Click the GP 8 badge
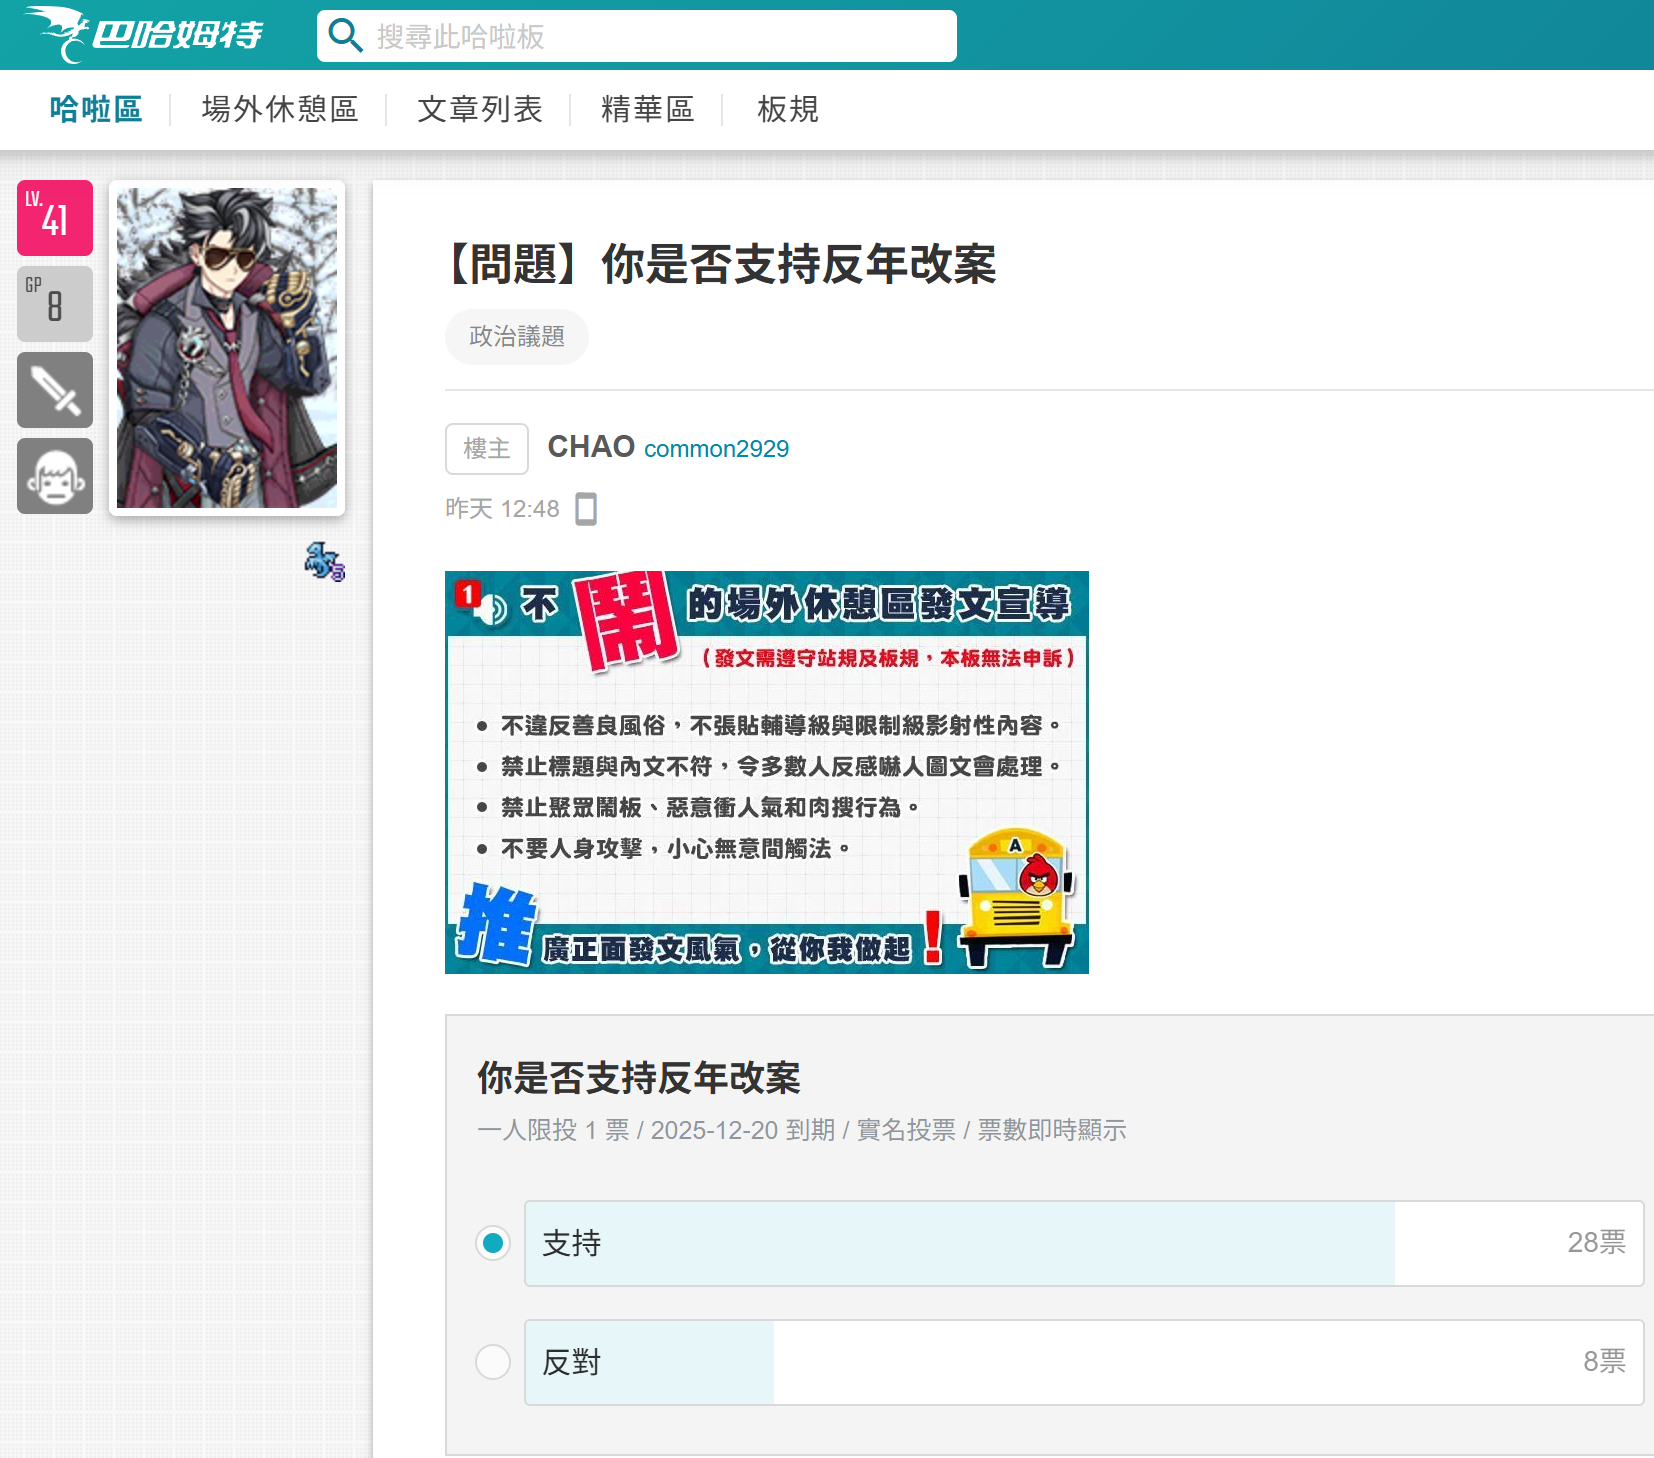The image size is (1654, 1458). pos(55,304)
